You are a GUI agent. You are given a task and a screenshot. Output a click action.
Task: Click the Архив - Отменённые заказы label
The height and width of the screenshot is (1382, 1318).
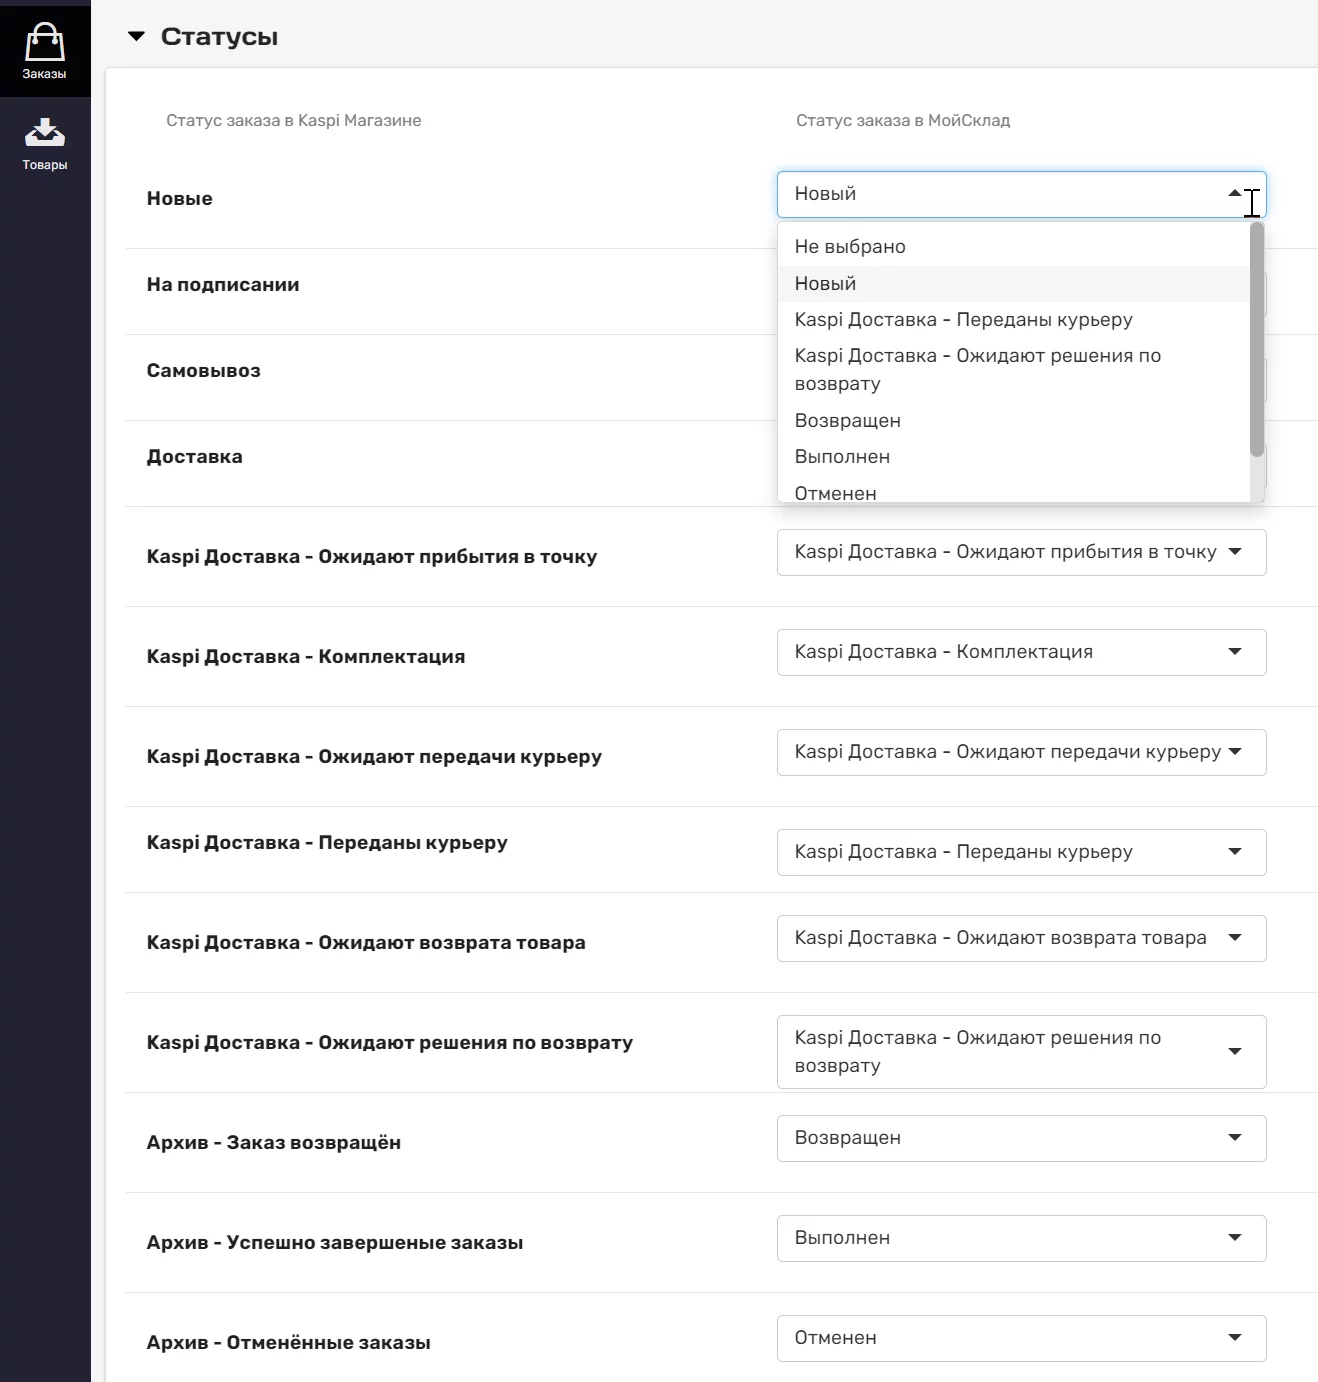click(x=289, y=1343)
